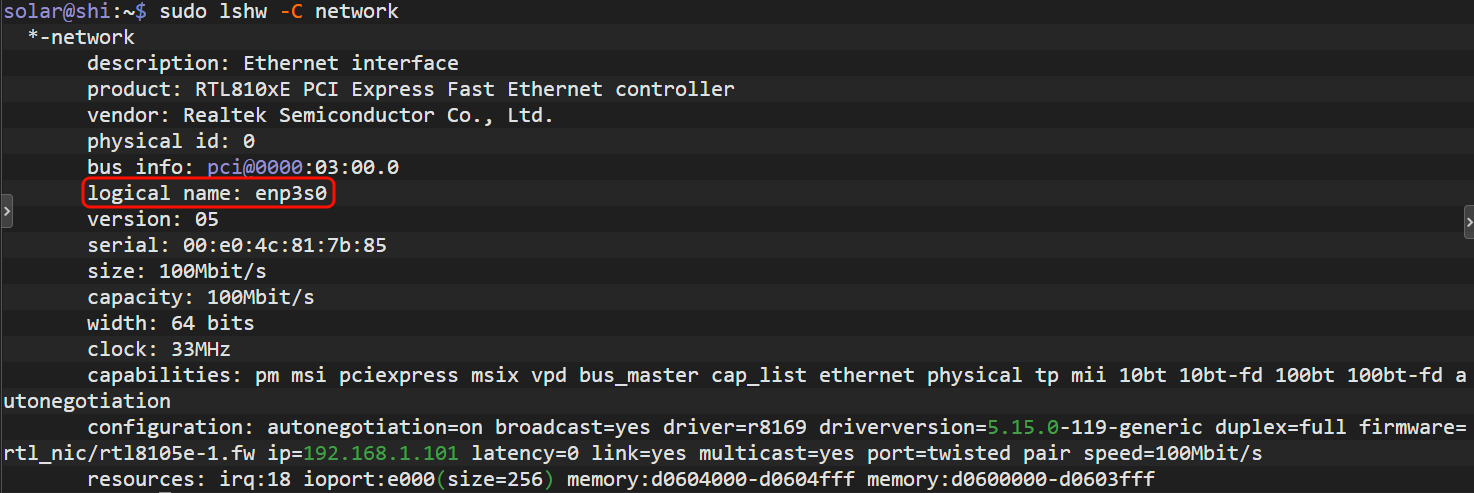Image resolution: width=1474 pixels, height=493 pixels.
Task: Click the highlighted logical name enp3s0
Action: tap(291, 193)
